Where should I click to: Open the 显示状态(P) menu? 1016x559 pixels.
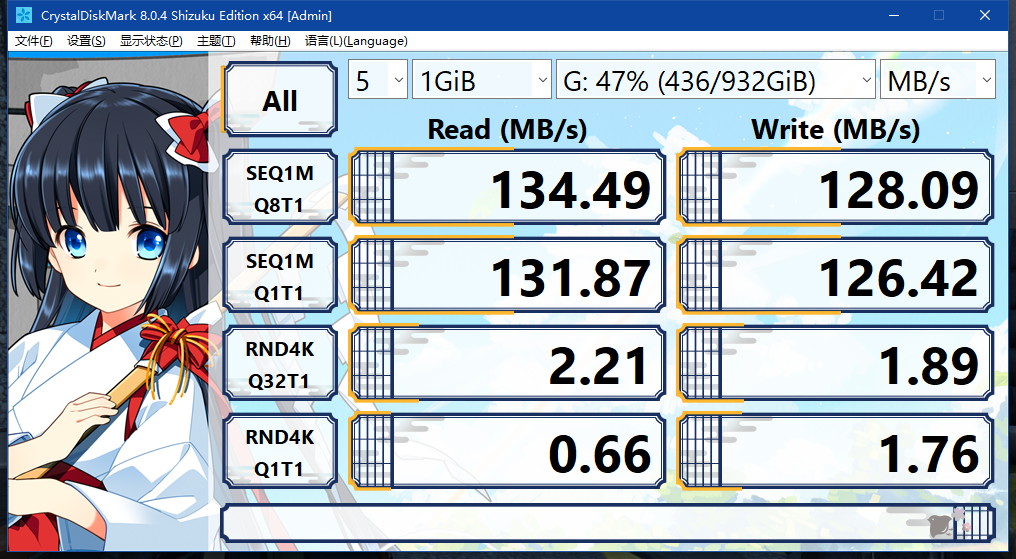[151, 41]
